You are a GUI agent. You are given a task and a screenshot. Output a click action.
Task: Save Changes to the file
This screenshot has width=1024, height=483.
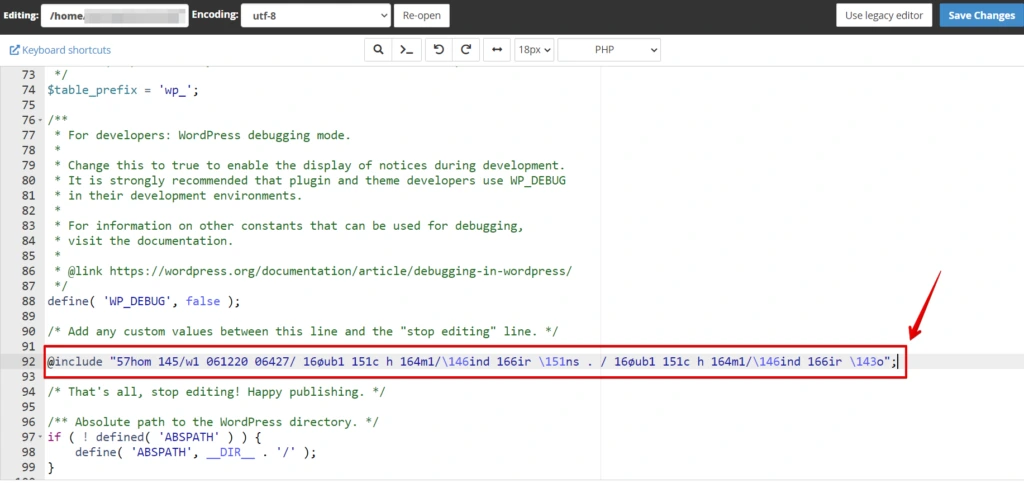[x=981, y=15]
